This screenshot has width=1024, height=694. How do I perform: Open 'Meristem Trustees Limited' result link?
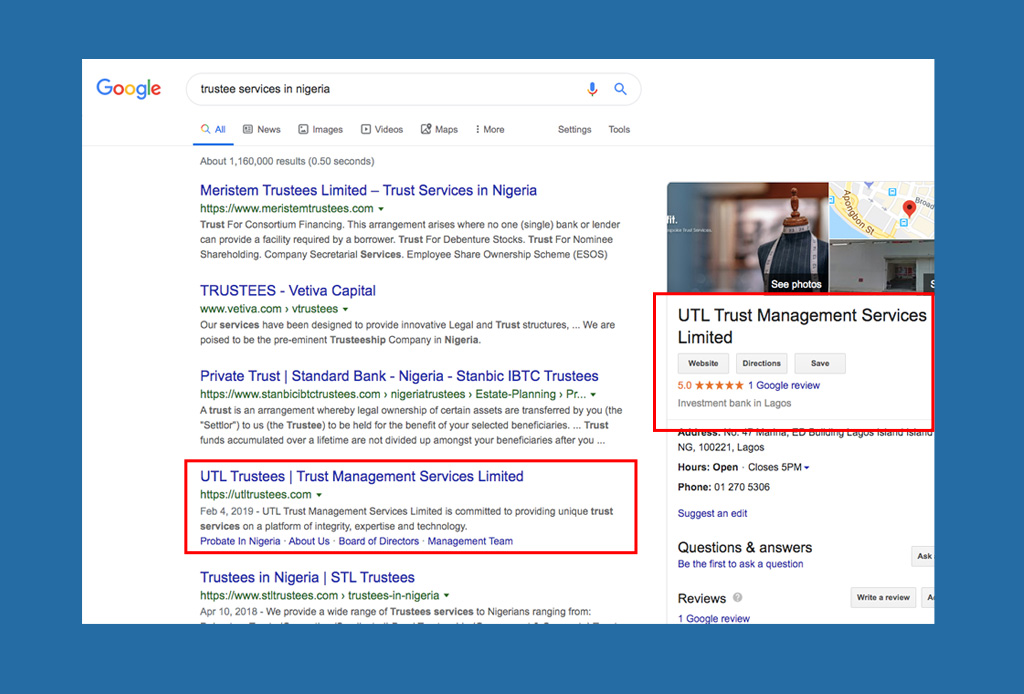(x=368, y=190)
